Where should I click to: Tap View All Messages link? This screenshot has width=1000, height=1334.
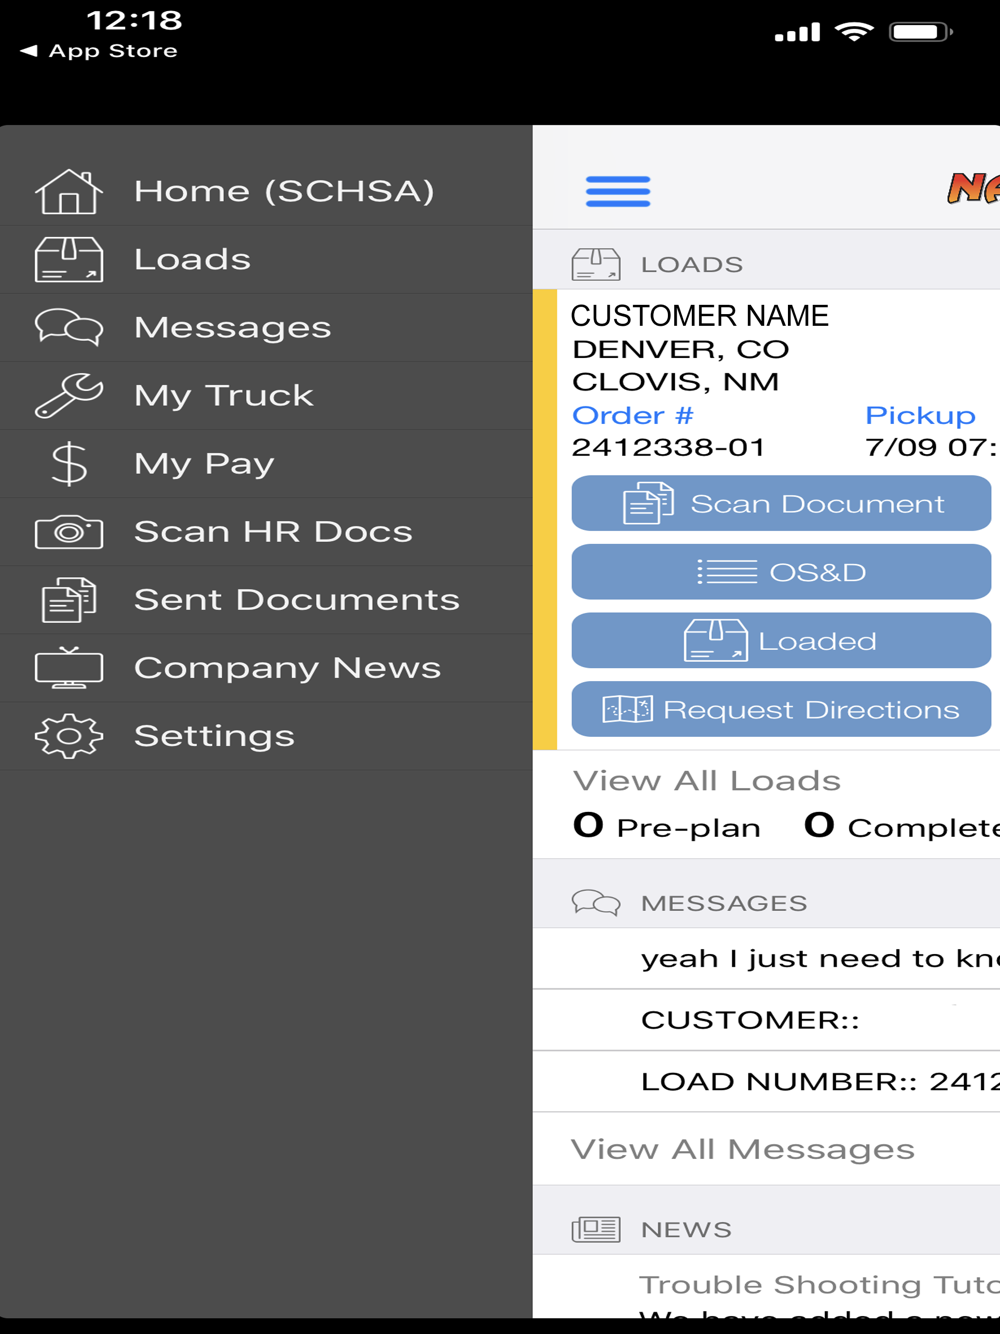pos(742,1150)
